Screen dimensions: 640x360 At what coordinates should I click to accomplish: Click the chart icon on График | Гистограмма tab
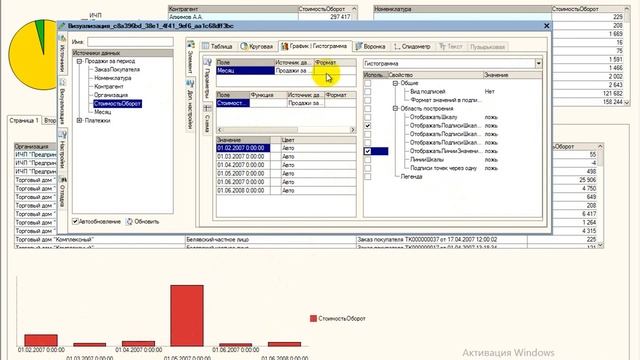point(284,46)
